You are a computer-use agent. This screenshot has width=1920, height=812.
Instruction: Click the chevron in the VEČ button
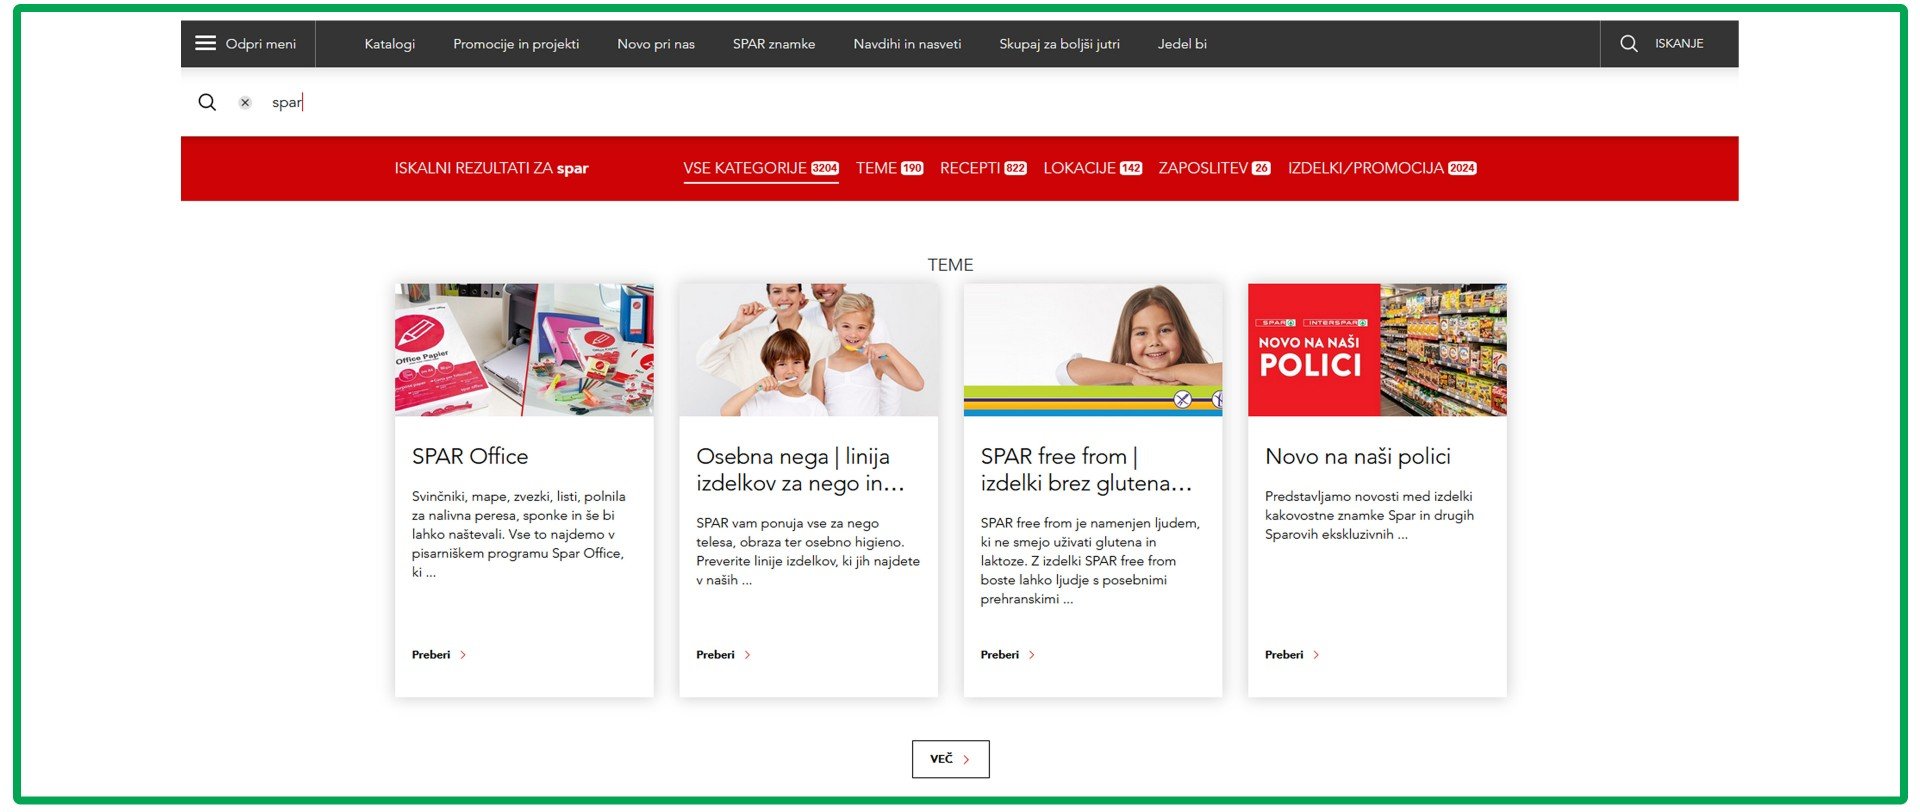pos(966,759)
